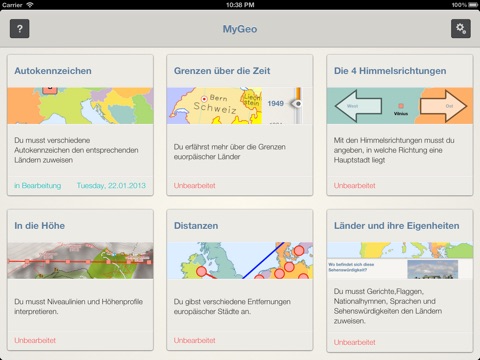This screenshot has width=480, height=360.
Task: Tap the Wi-Fi signal icon
Action: point(30,5)
